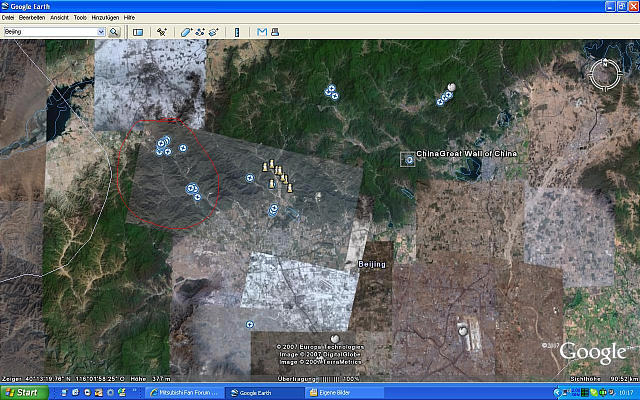Click the Beijing search input field
Image resolution: width=640 pixels, height=400 pixels.
[x=50, y=32]
